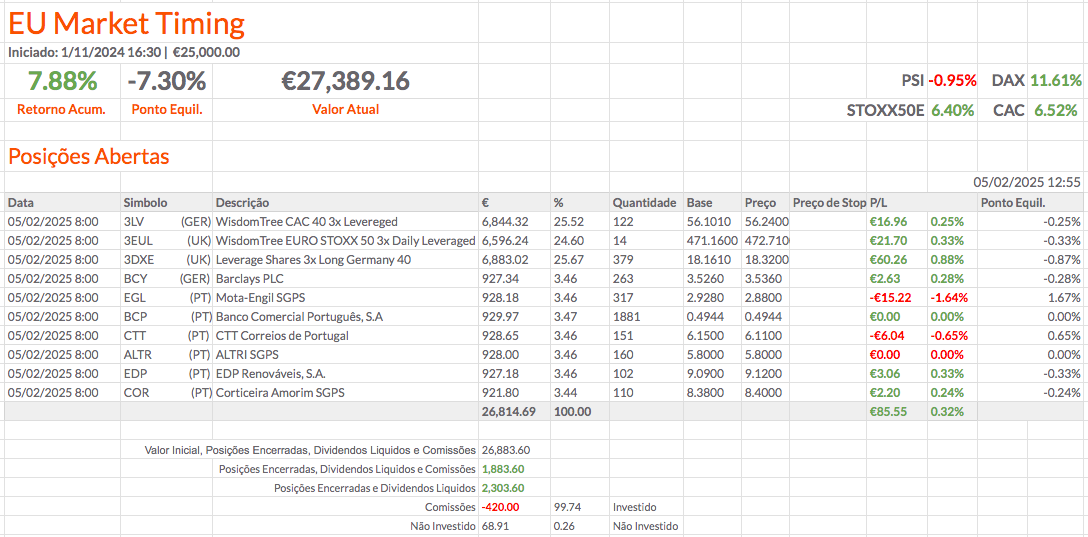Viewport: 1088px width, 537px height.
Task: Click the PSI -0.95% index value
Action: [x=951, y=81]
